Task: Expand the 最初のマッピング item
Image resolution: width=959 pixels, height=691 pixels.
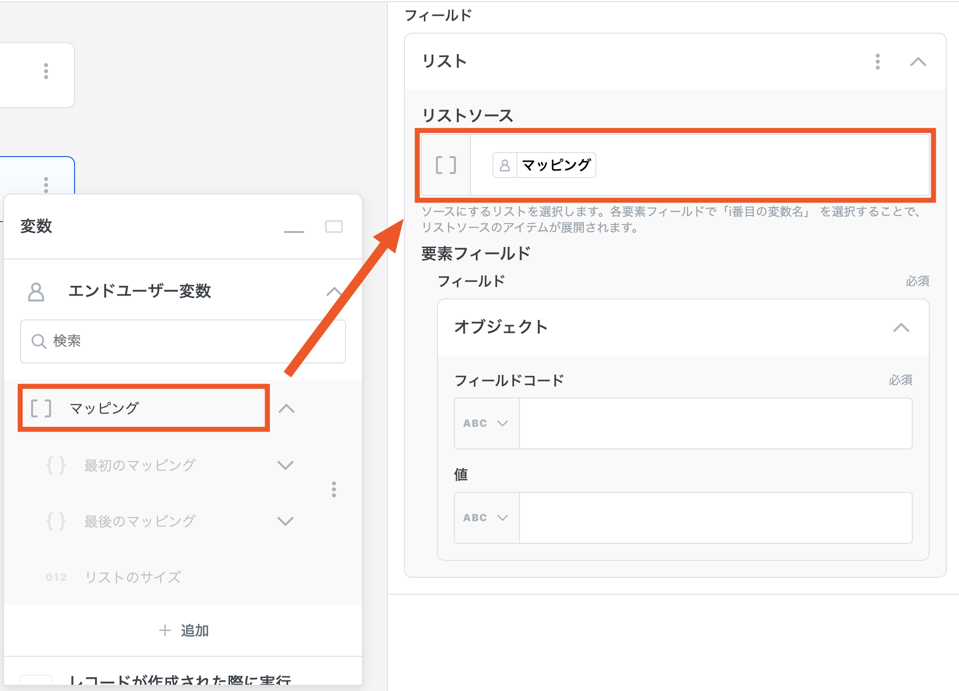Action: pos(285,465)
